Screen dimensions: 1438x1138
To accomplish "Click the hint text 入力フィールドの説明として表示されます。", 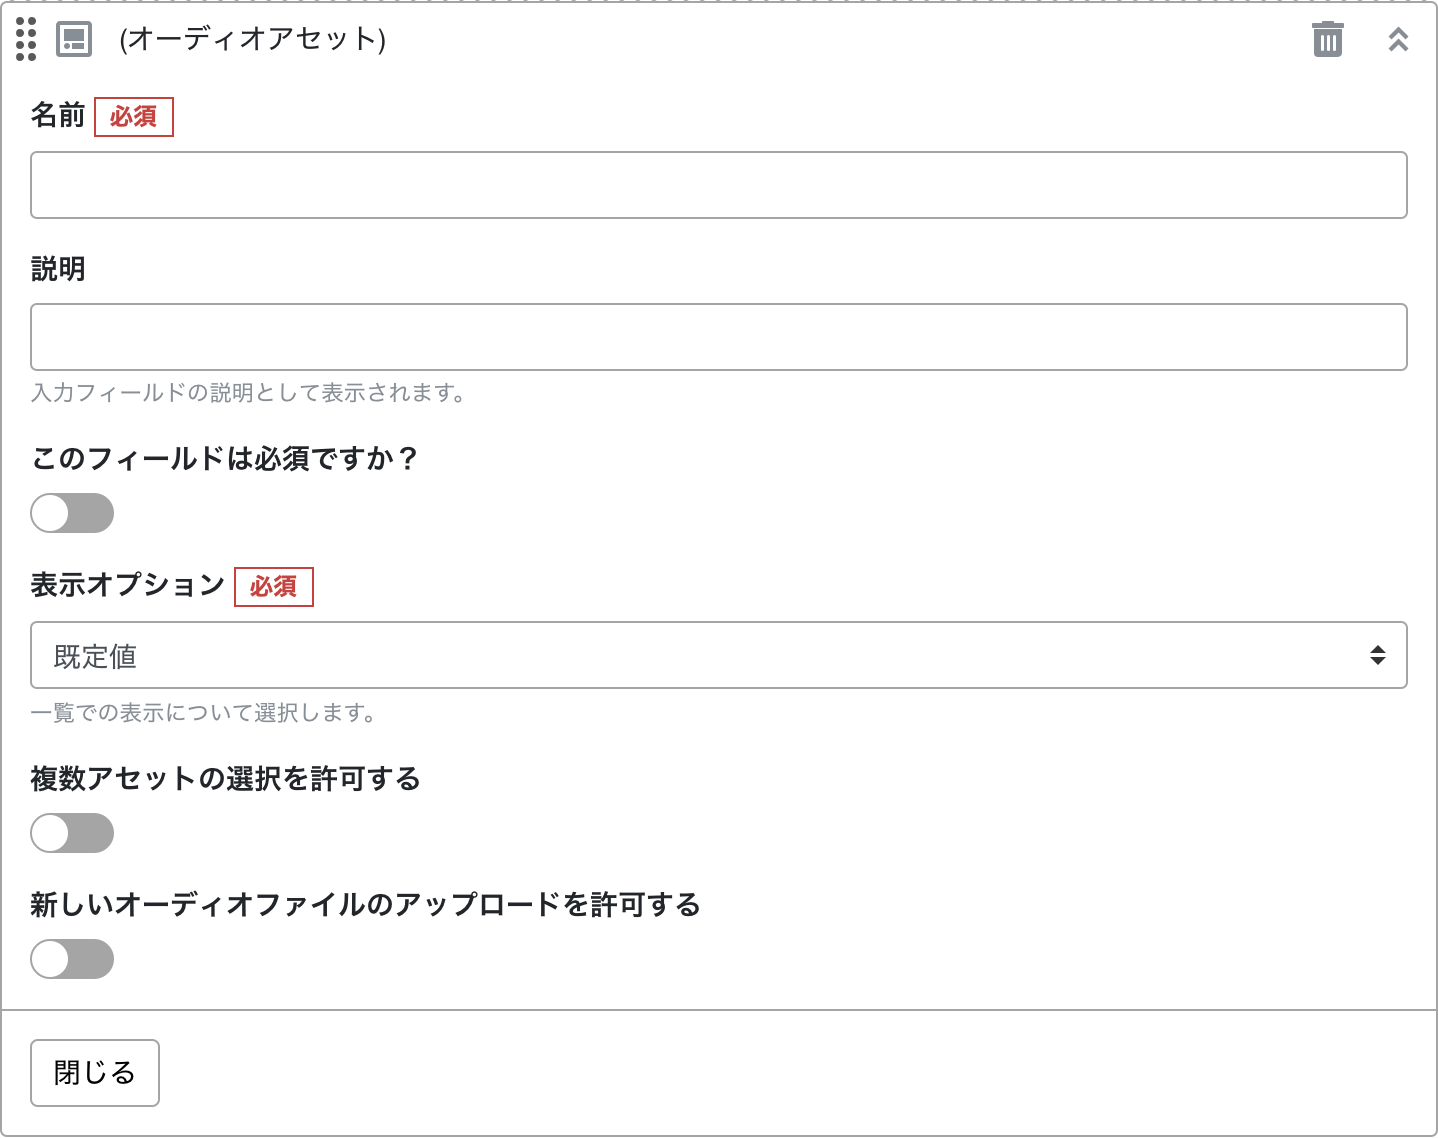I will 249,393.
